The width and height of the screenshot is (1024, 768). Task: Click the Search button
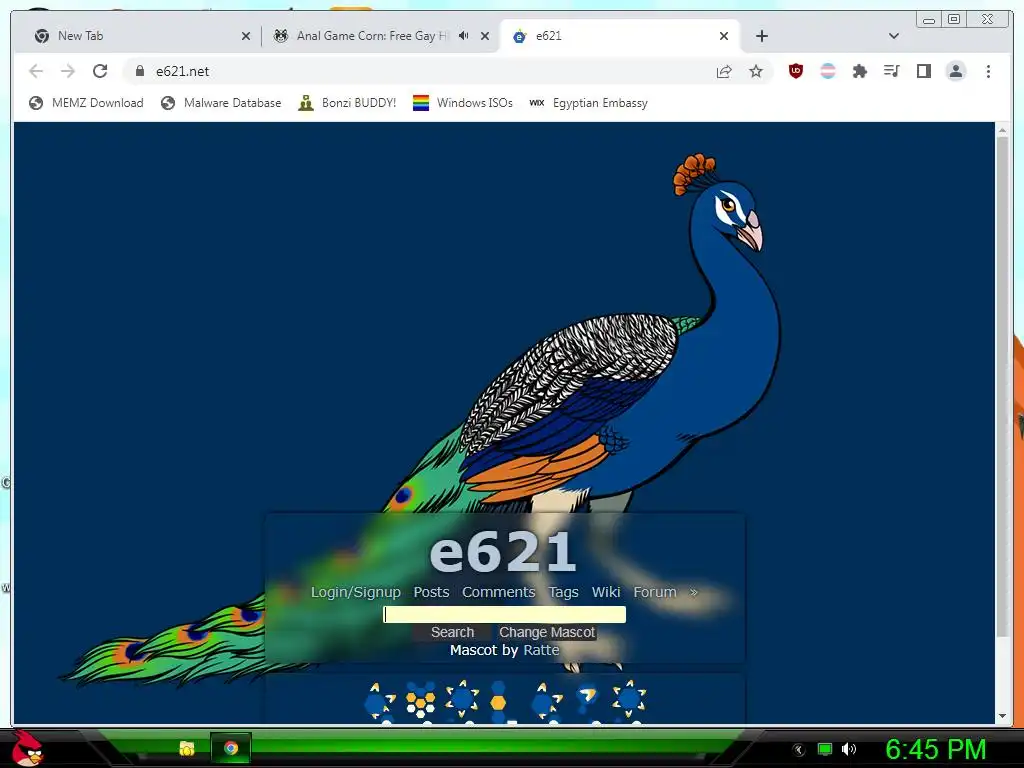pos(452,632)
